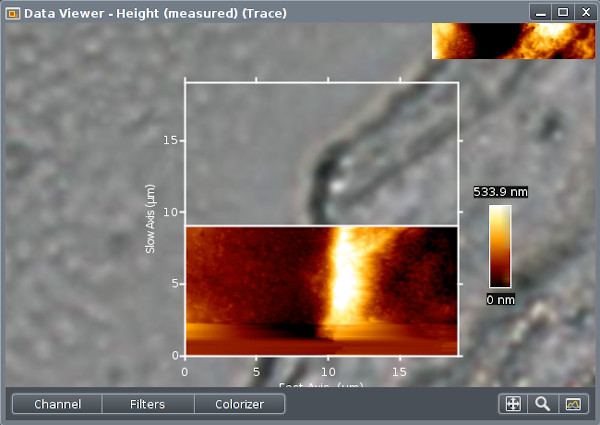Click the 0 nm scale minimum label
This screenshot has width=600, height=425.
coord(501,300)
